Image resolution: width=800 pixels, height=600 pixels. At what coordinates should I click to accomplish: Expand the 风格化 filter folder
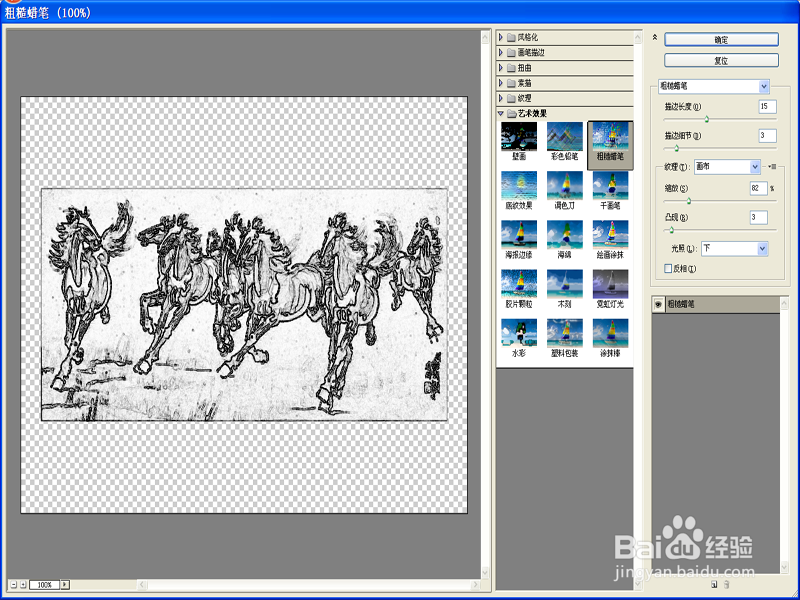501,37
